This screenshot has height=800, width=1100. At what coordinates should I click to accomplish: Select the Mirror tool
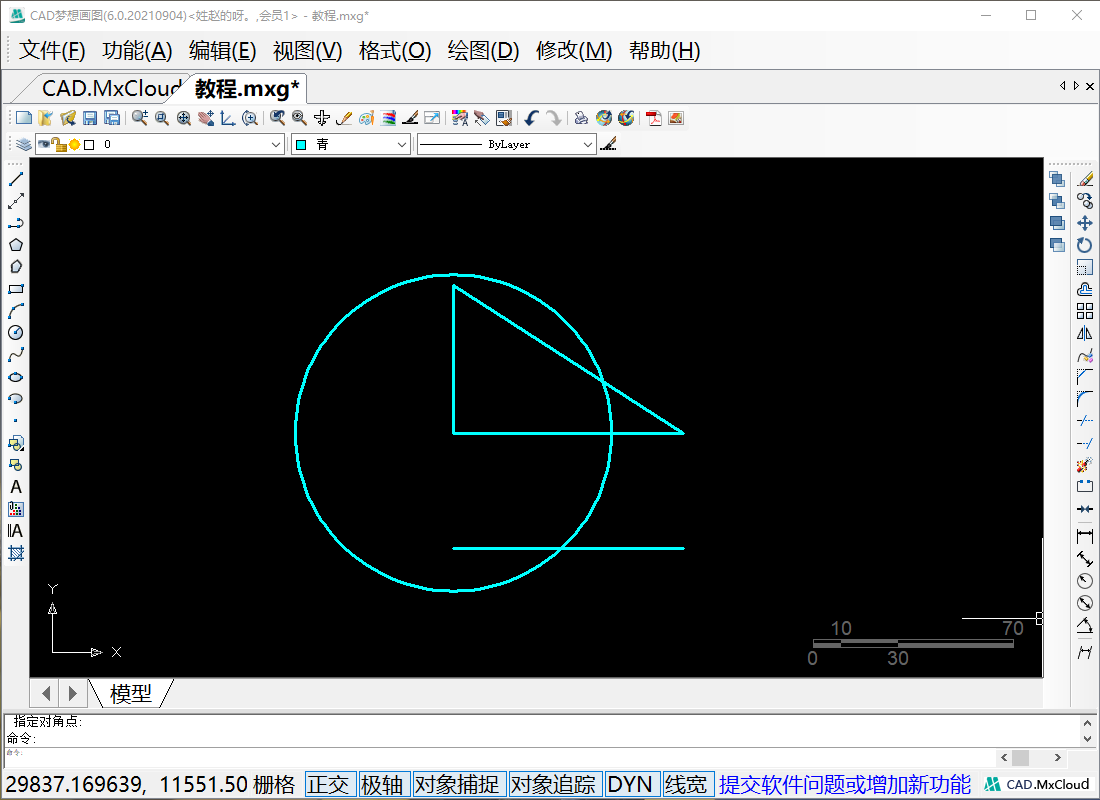(1085, 333)
